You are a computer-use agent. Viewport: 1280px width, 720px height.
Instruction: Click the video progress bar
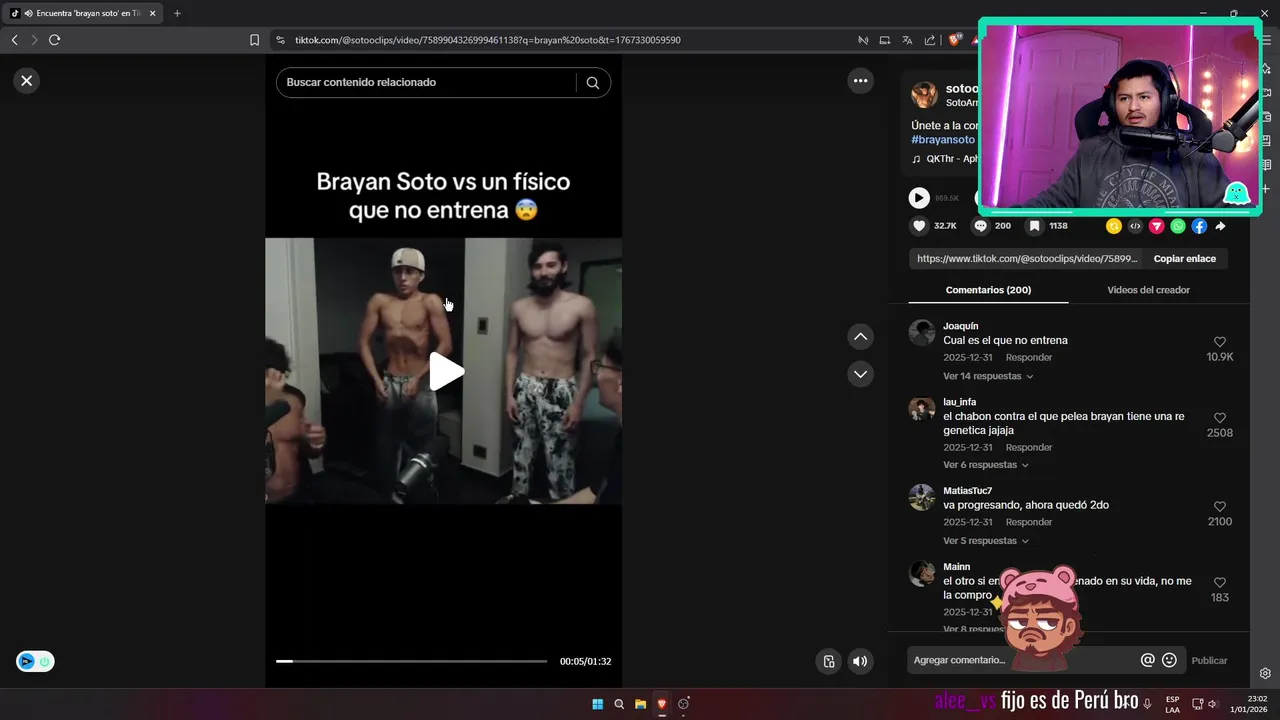pyautogui.click(x=411, y=661)
